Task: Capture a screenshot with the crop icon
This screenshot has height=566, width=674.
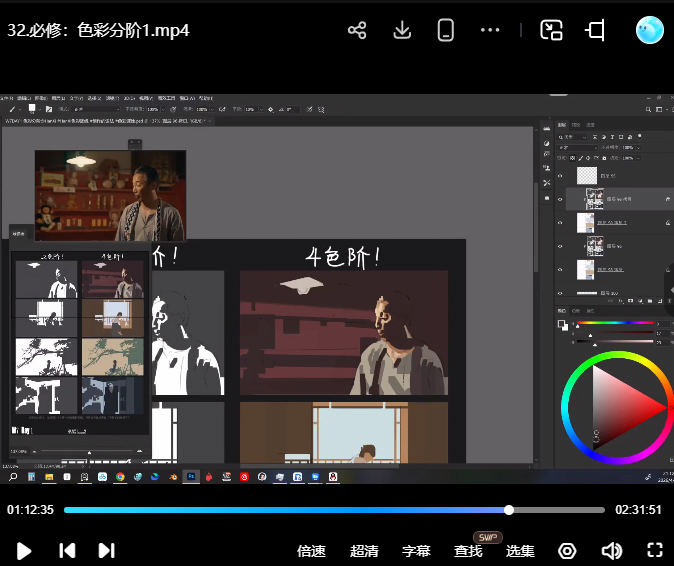Action: pos(595,30)
